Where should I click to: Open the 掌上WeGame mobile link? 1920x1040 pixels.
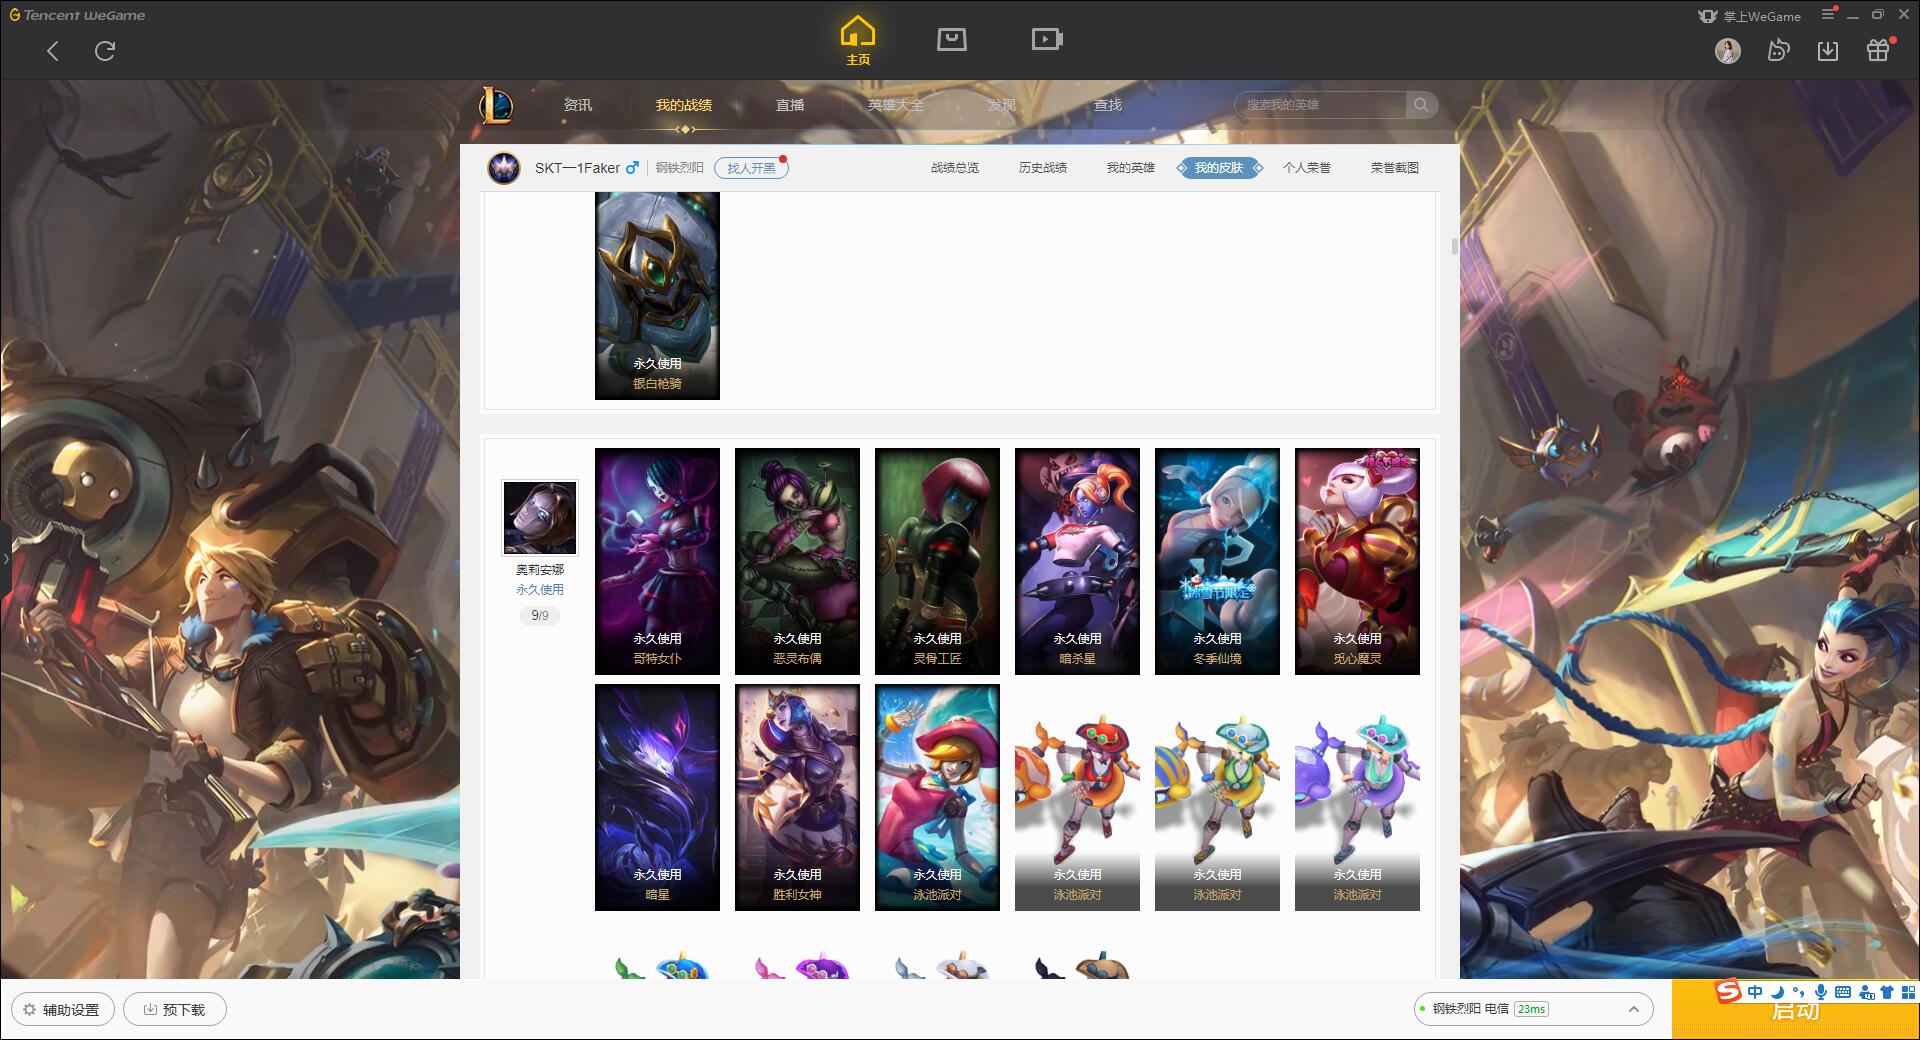pos(1749,16)
